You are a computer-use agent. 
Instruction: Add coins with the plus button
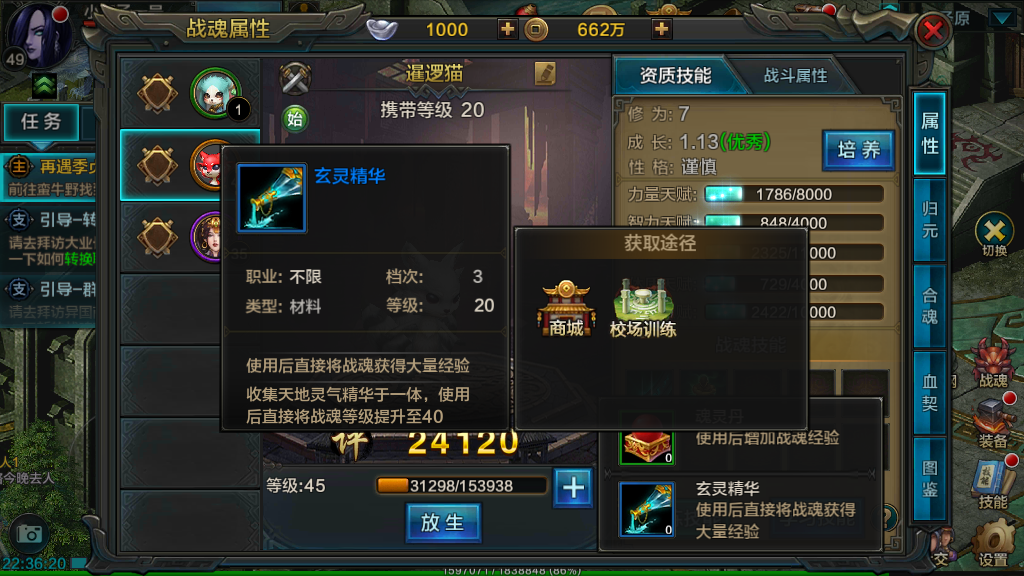coord(661,29)
